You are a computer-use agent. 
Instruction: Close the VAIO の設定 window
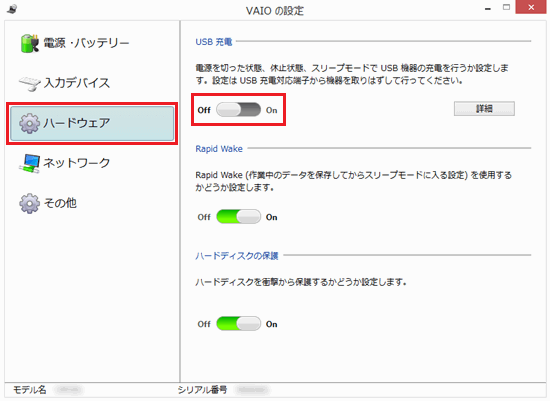click(531, 7)
